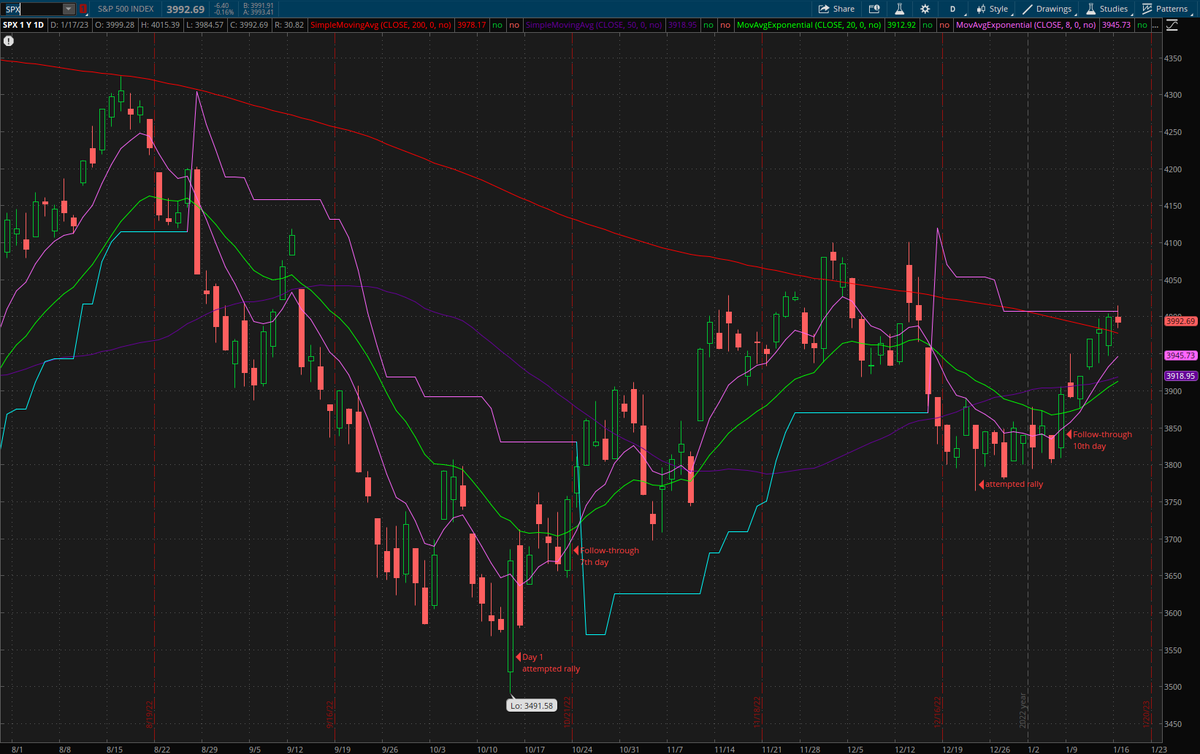1200x754 pixels.
Task: Click the purple 3918.95 price axis tag
Action: pos(1180,375)
